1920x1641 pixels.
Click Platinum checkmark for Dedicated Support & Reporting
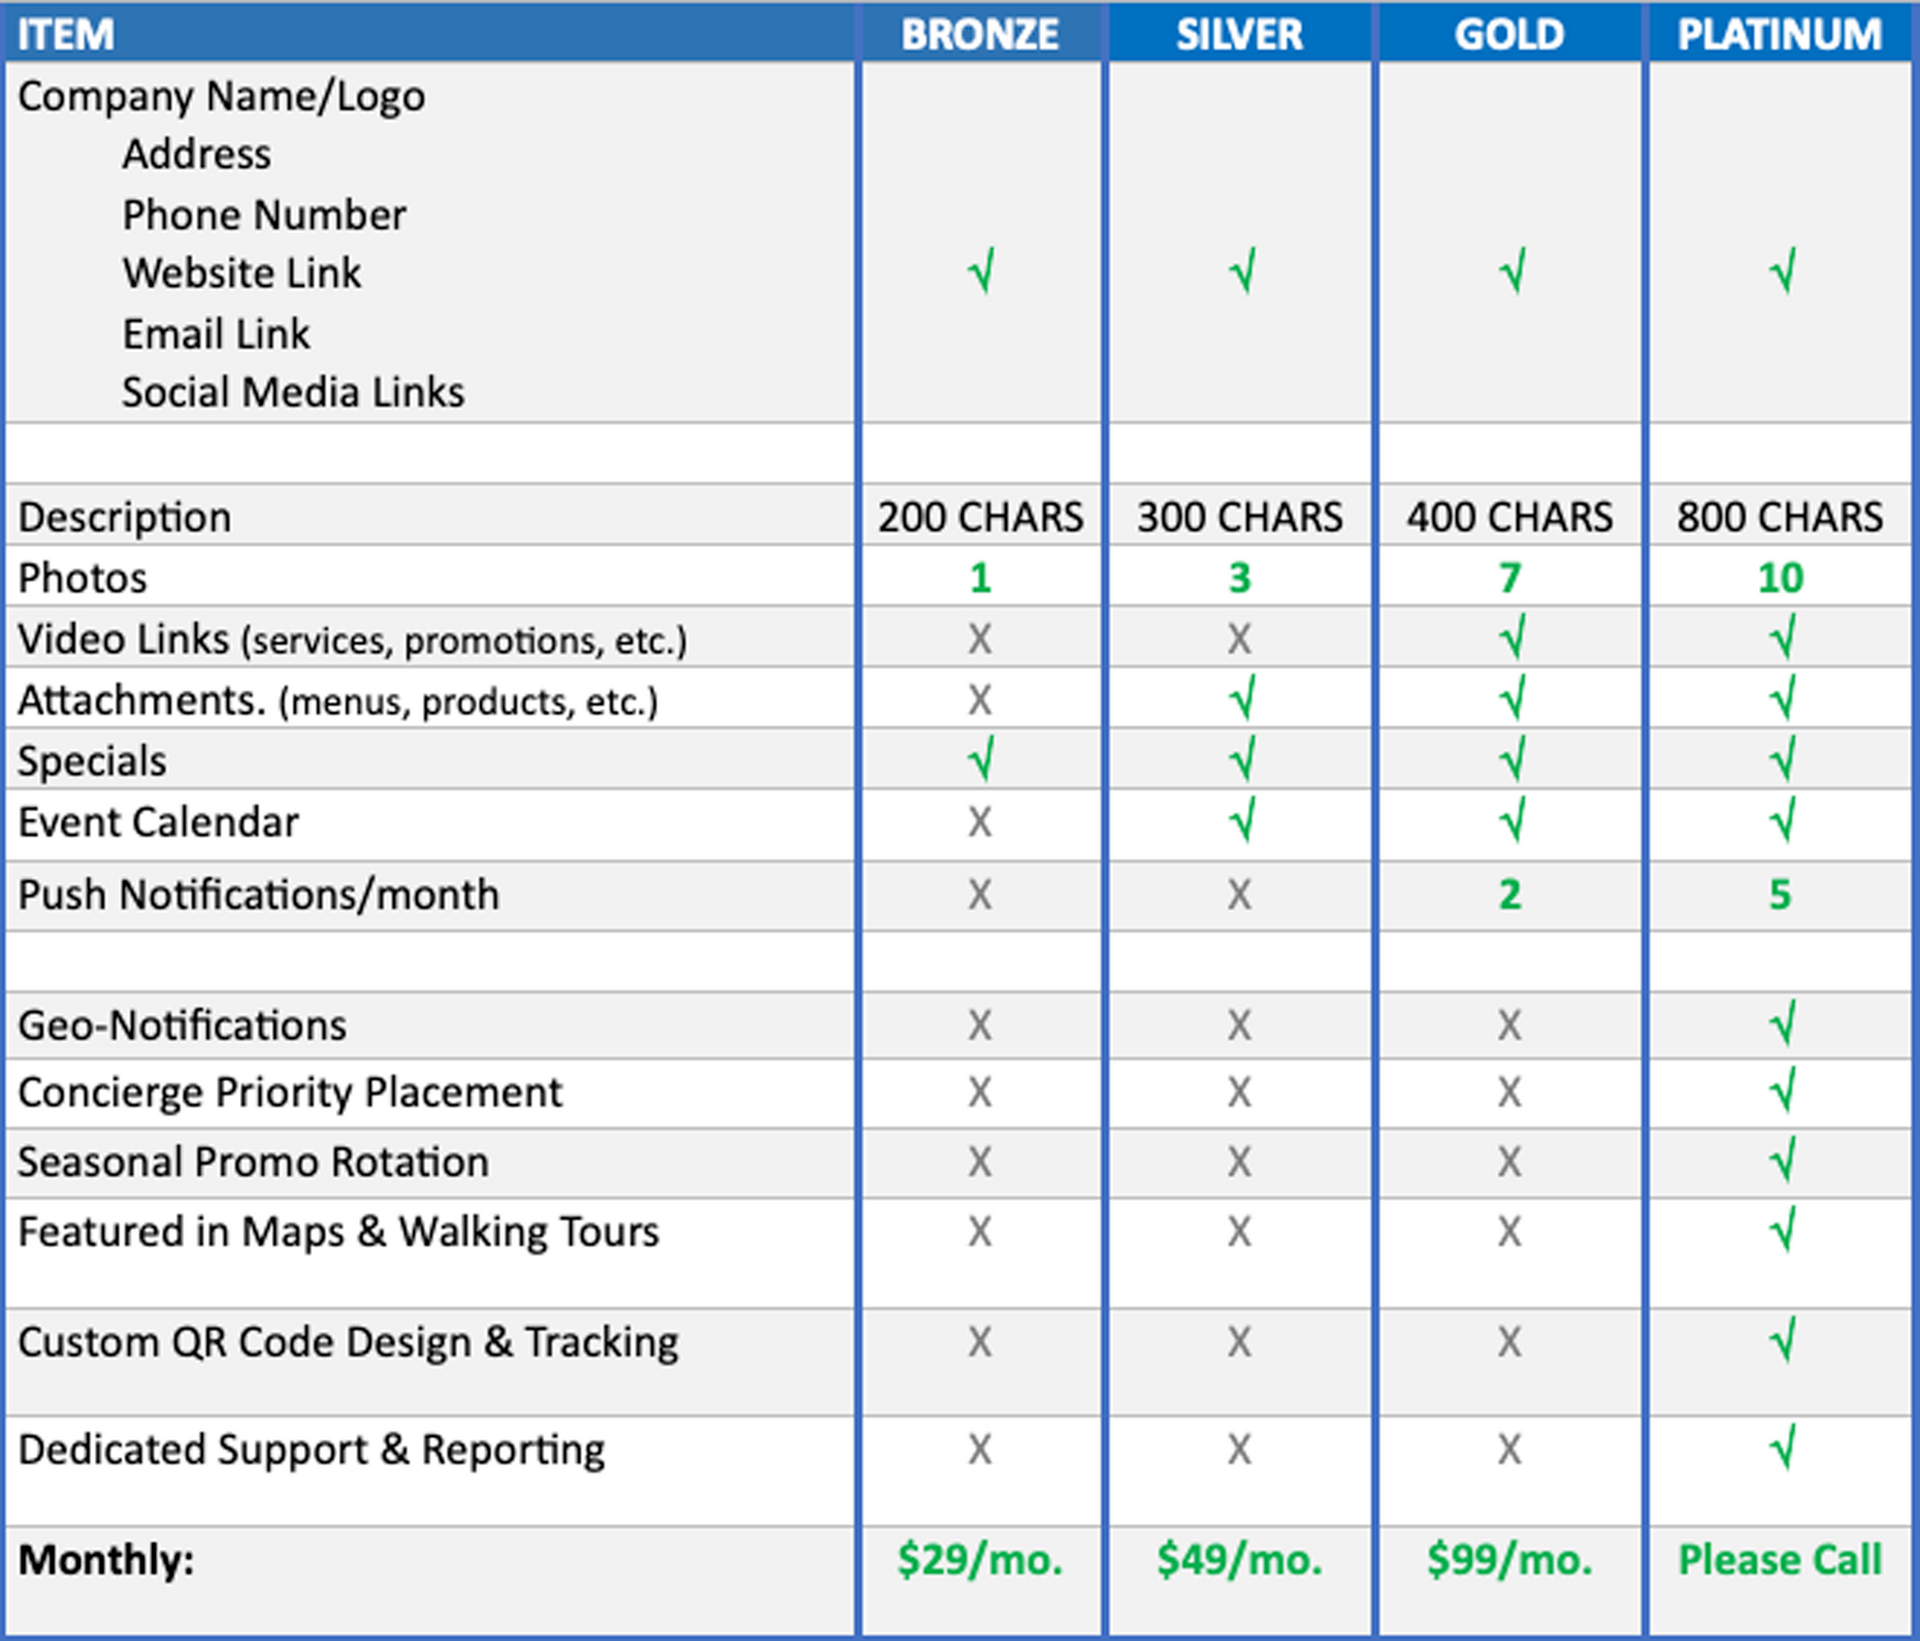click(1781, 1448)
